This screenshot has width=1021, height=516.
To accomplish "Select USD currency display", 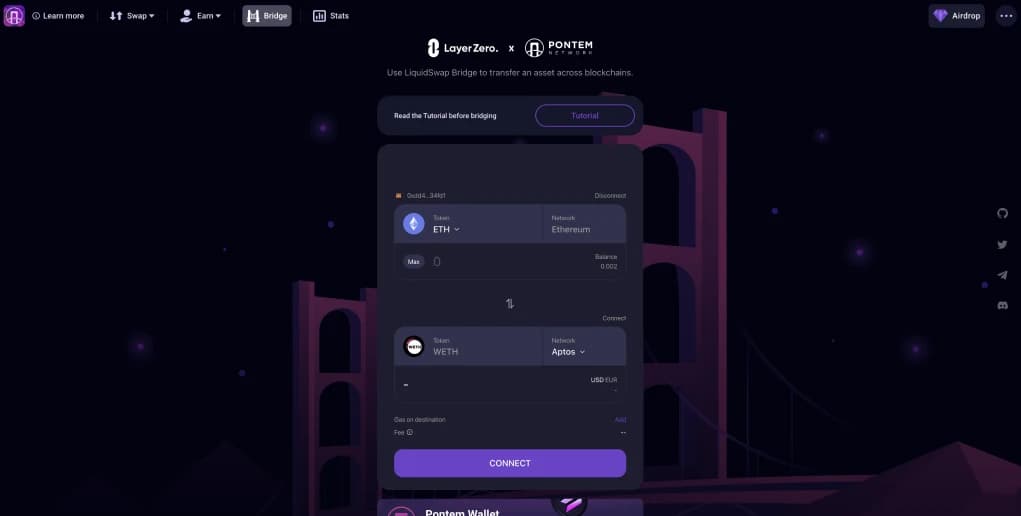I will (x=596, y=380).
